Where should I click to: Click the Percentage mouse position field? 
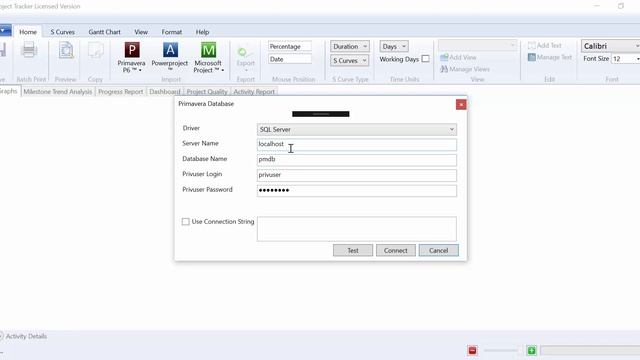(x=290, y=47)
